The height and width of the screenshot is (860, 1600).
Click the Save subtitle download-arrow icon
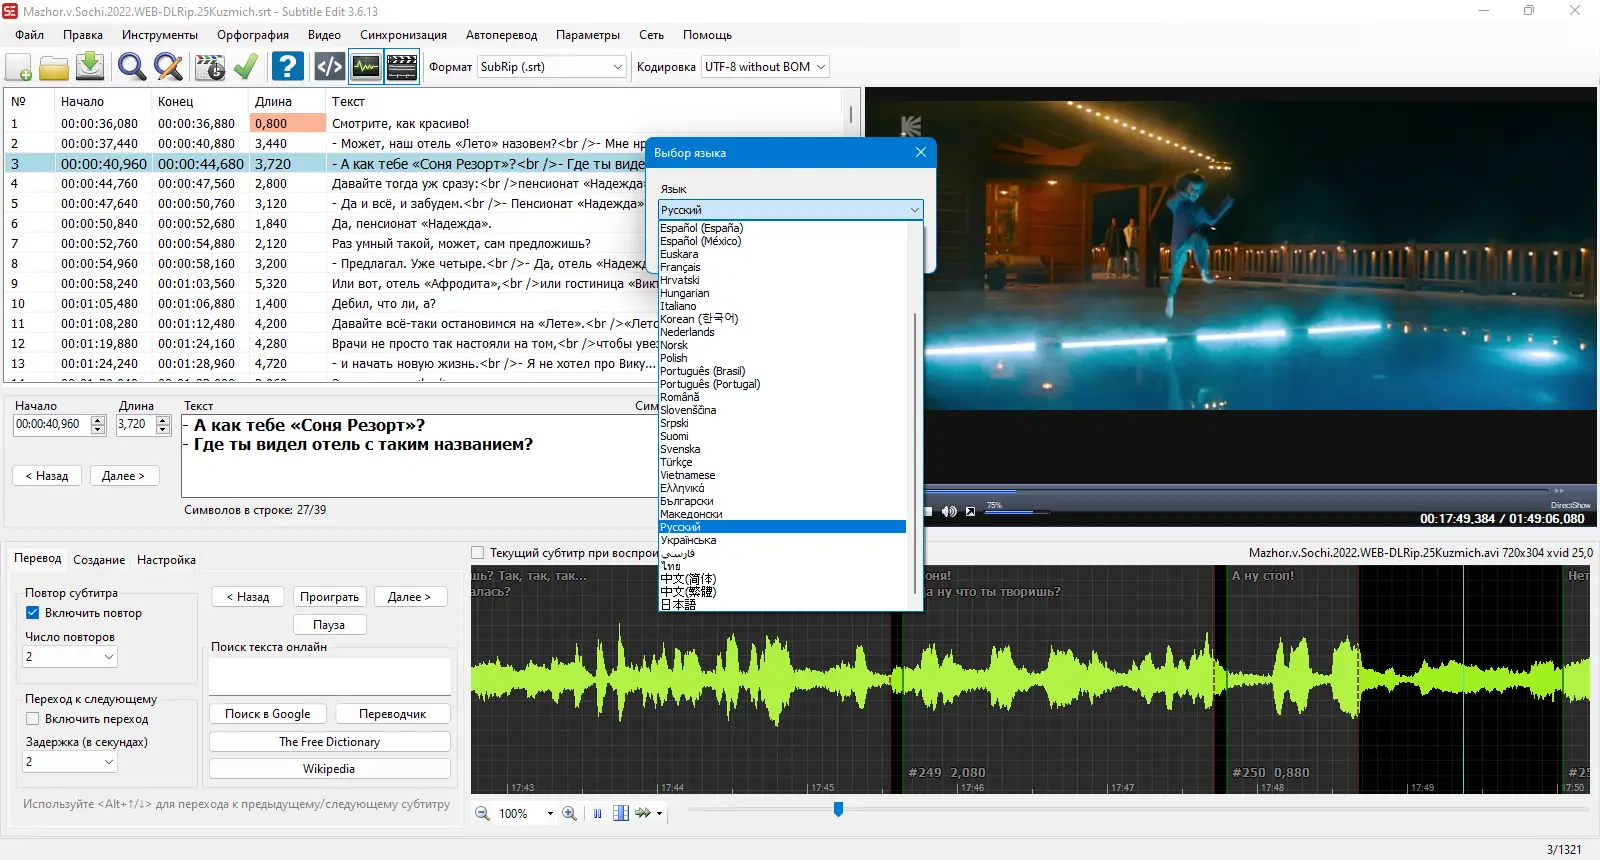pos(90,67)
